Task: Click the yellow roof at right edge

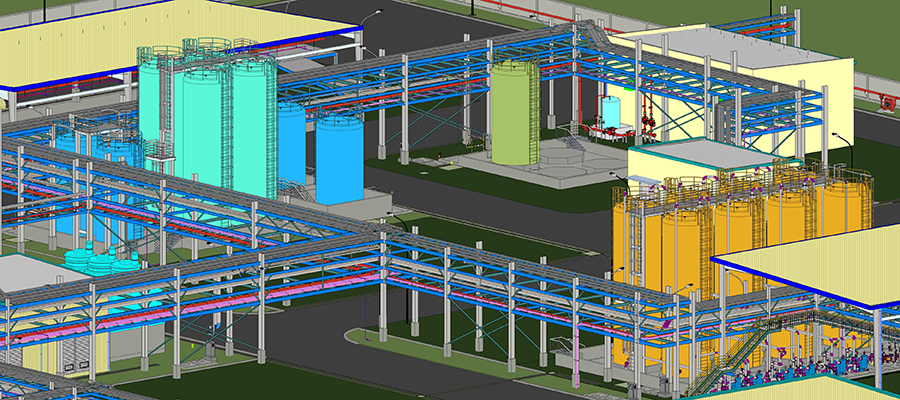Action: 820,263
